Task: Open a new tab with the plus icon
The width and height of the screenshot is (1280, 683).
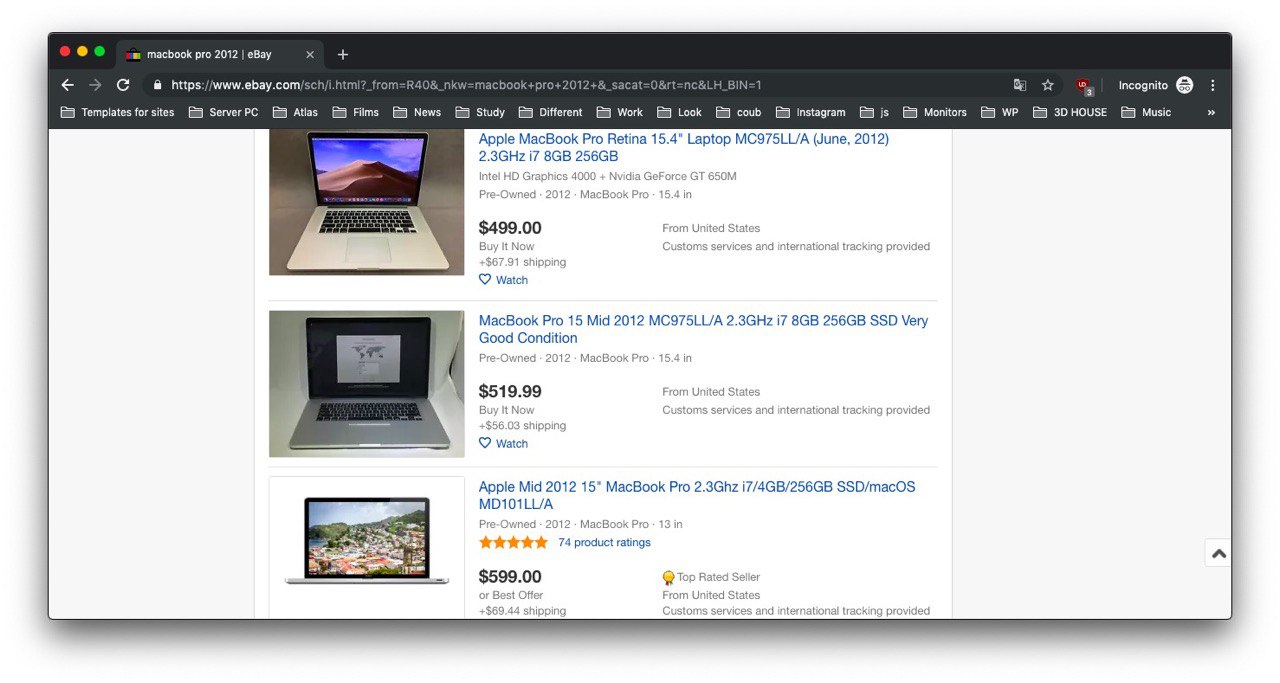Action: pyautogui.click(x=343, y=54)
